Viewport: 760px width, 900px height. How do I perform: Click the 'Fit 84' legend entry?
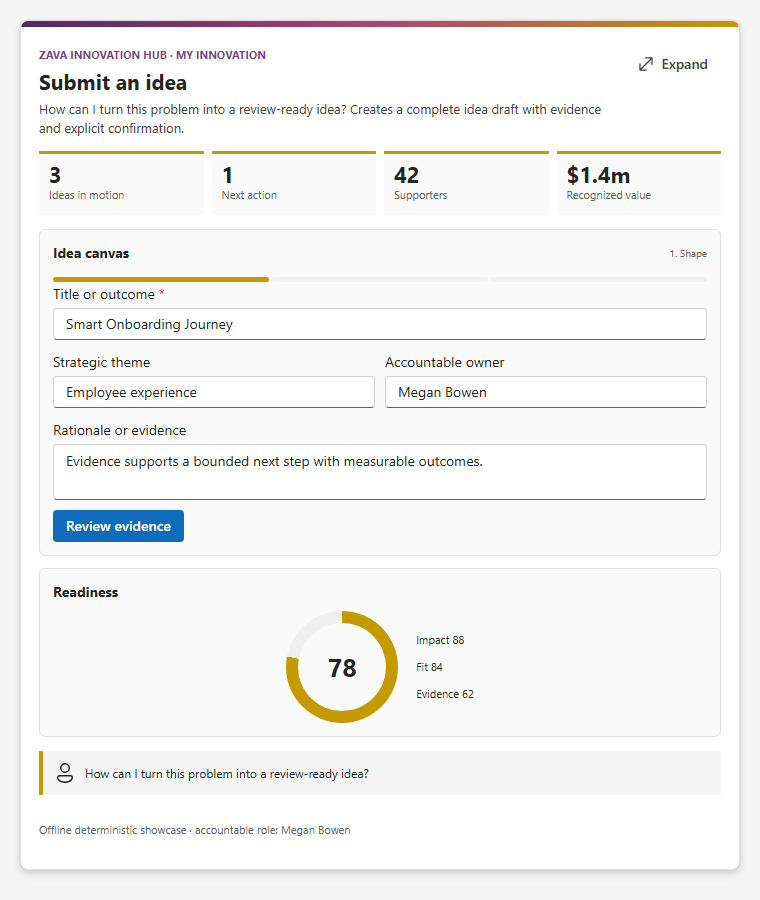(x=429, y=667)
